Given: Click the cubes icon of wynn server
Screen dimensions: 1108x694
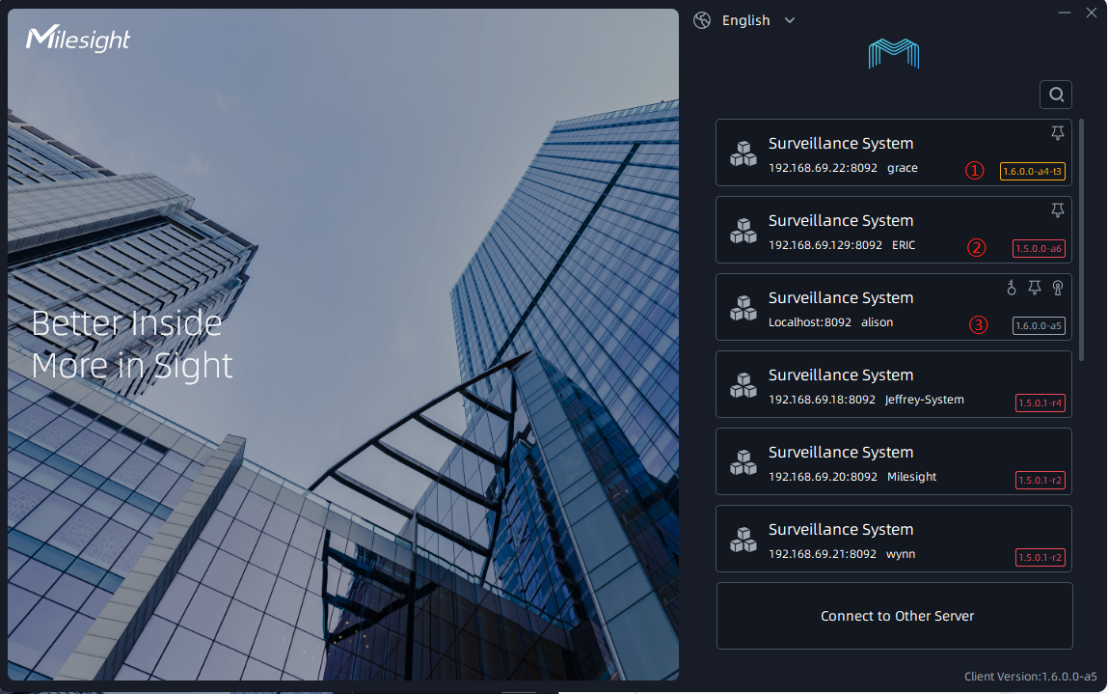Looking at the screenshot, I should point(743,539).
